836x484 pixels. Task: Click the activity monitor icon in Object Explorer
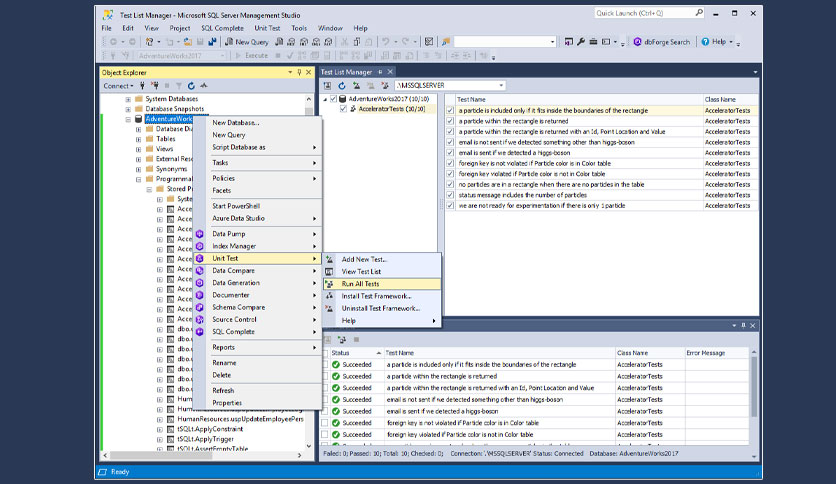point(204,85)
